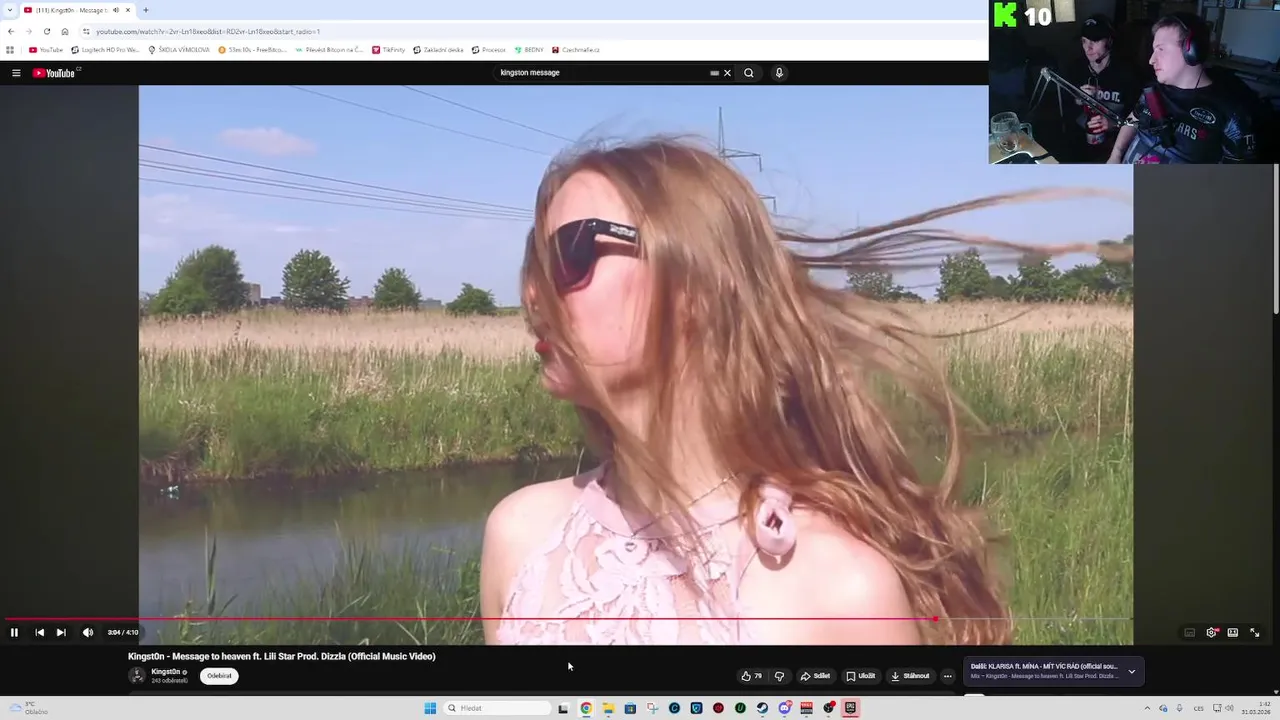
Task: Switch to Chrome on the taskbar
Action: pyautogui.click(x=586, y=708)
